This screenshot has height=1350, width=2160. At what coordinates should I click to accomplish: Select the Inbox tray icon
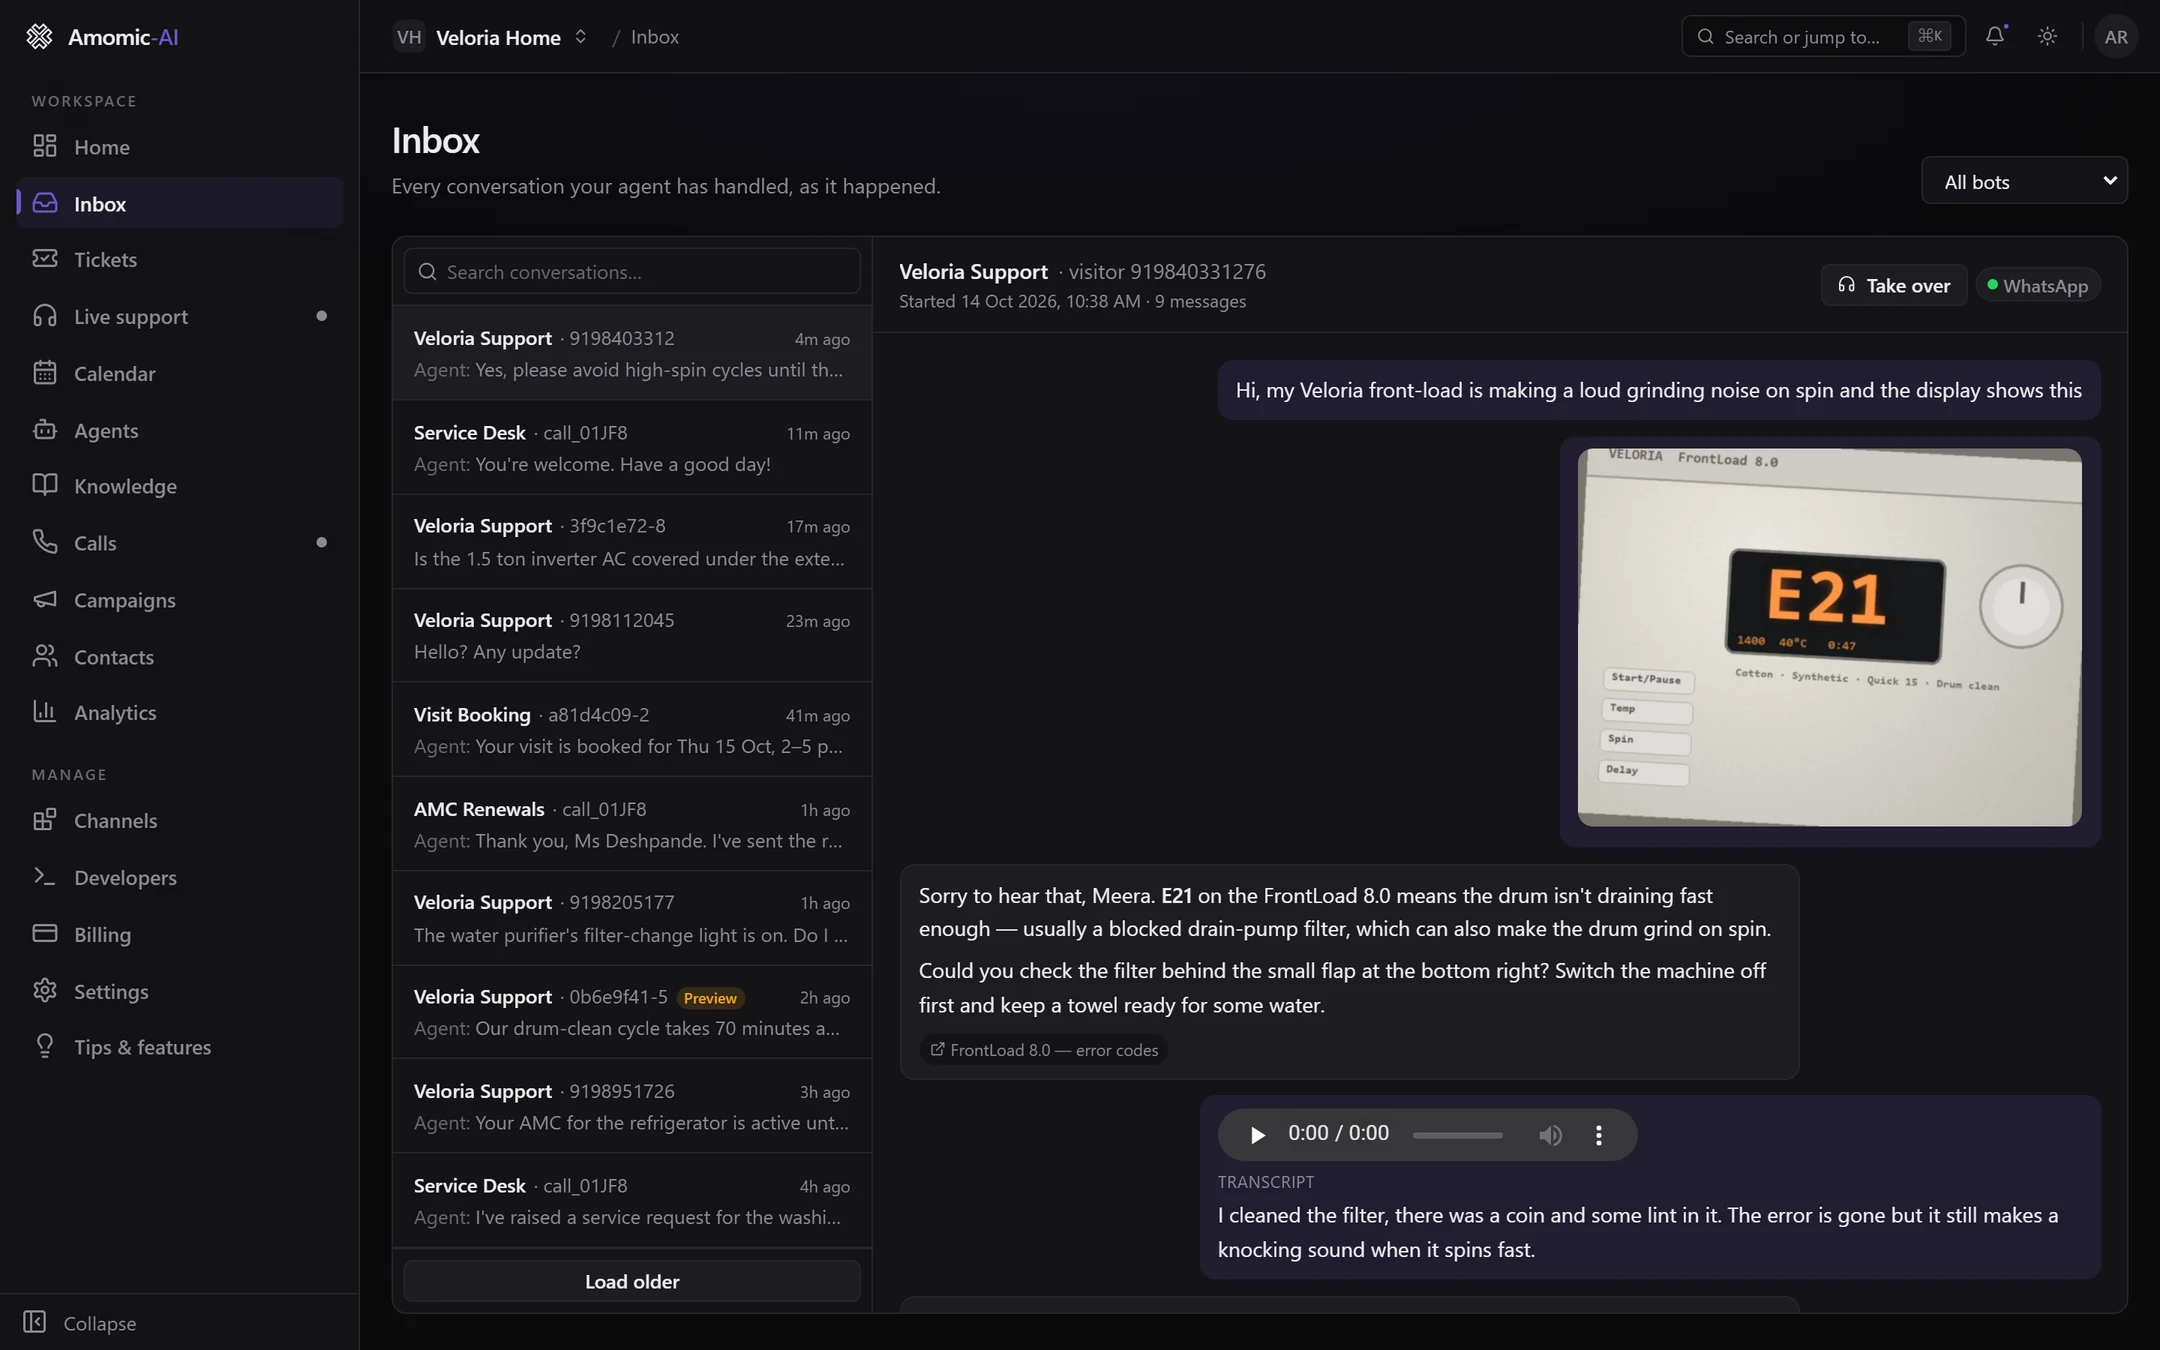click(44, 203)
